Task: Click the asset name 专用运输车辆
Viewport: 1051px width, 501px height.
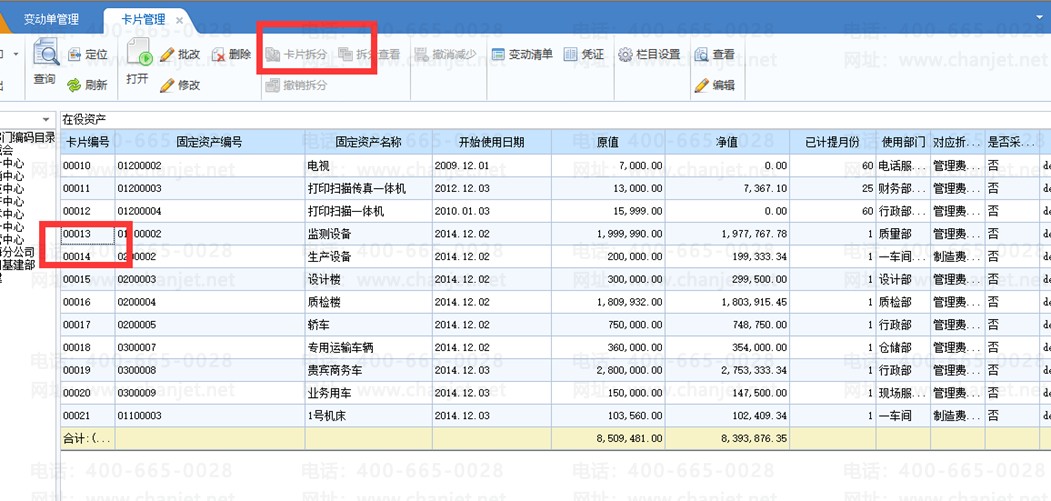Action: (x=340, y=348)
